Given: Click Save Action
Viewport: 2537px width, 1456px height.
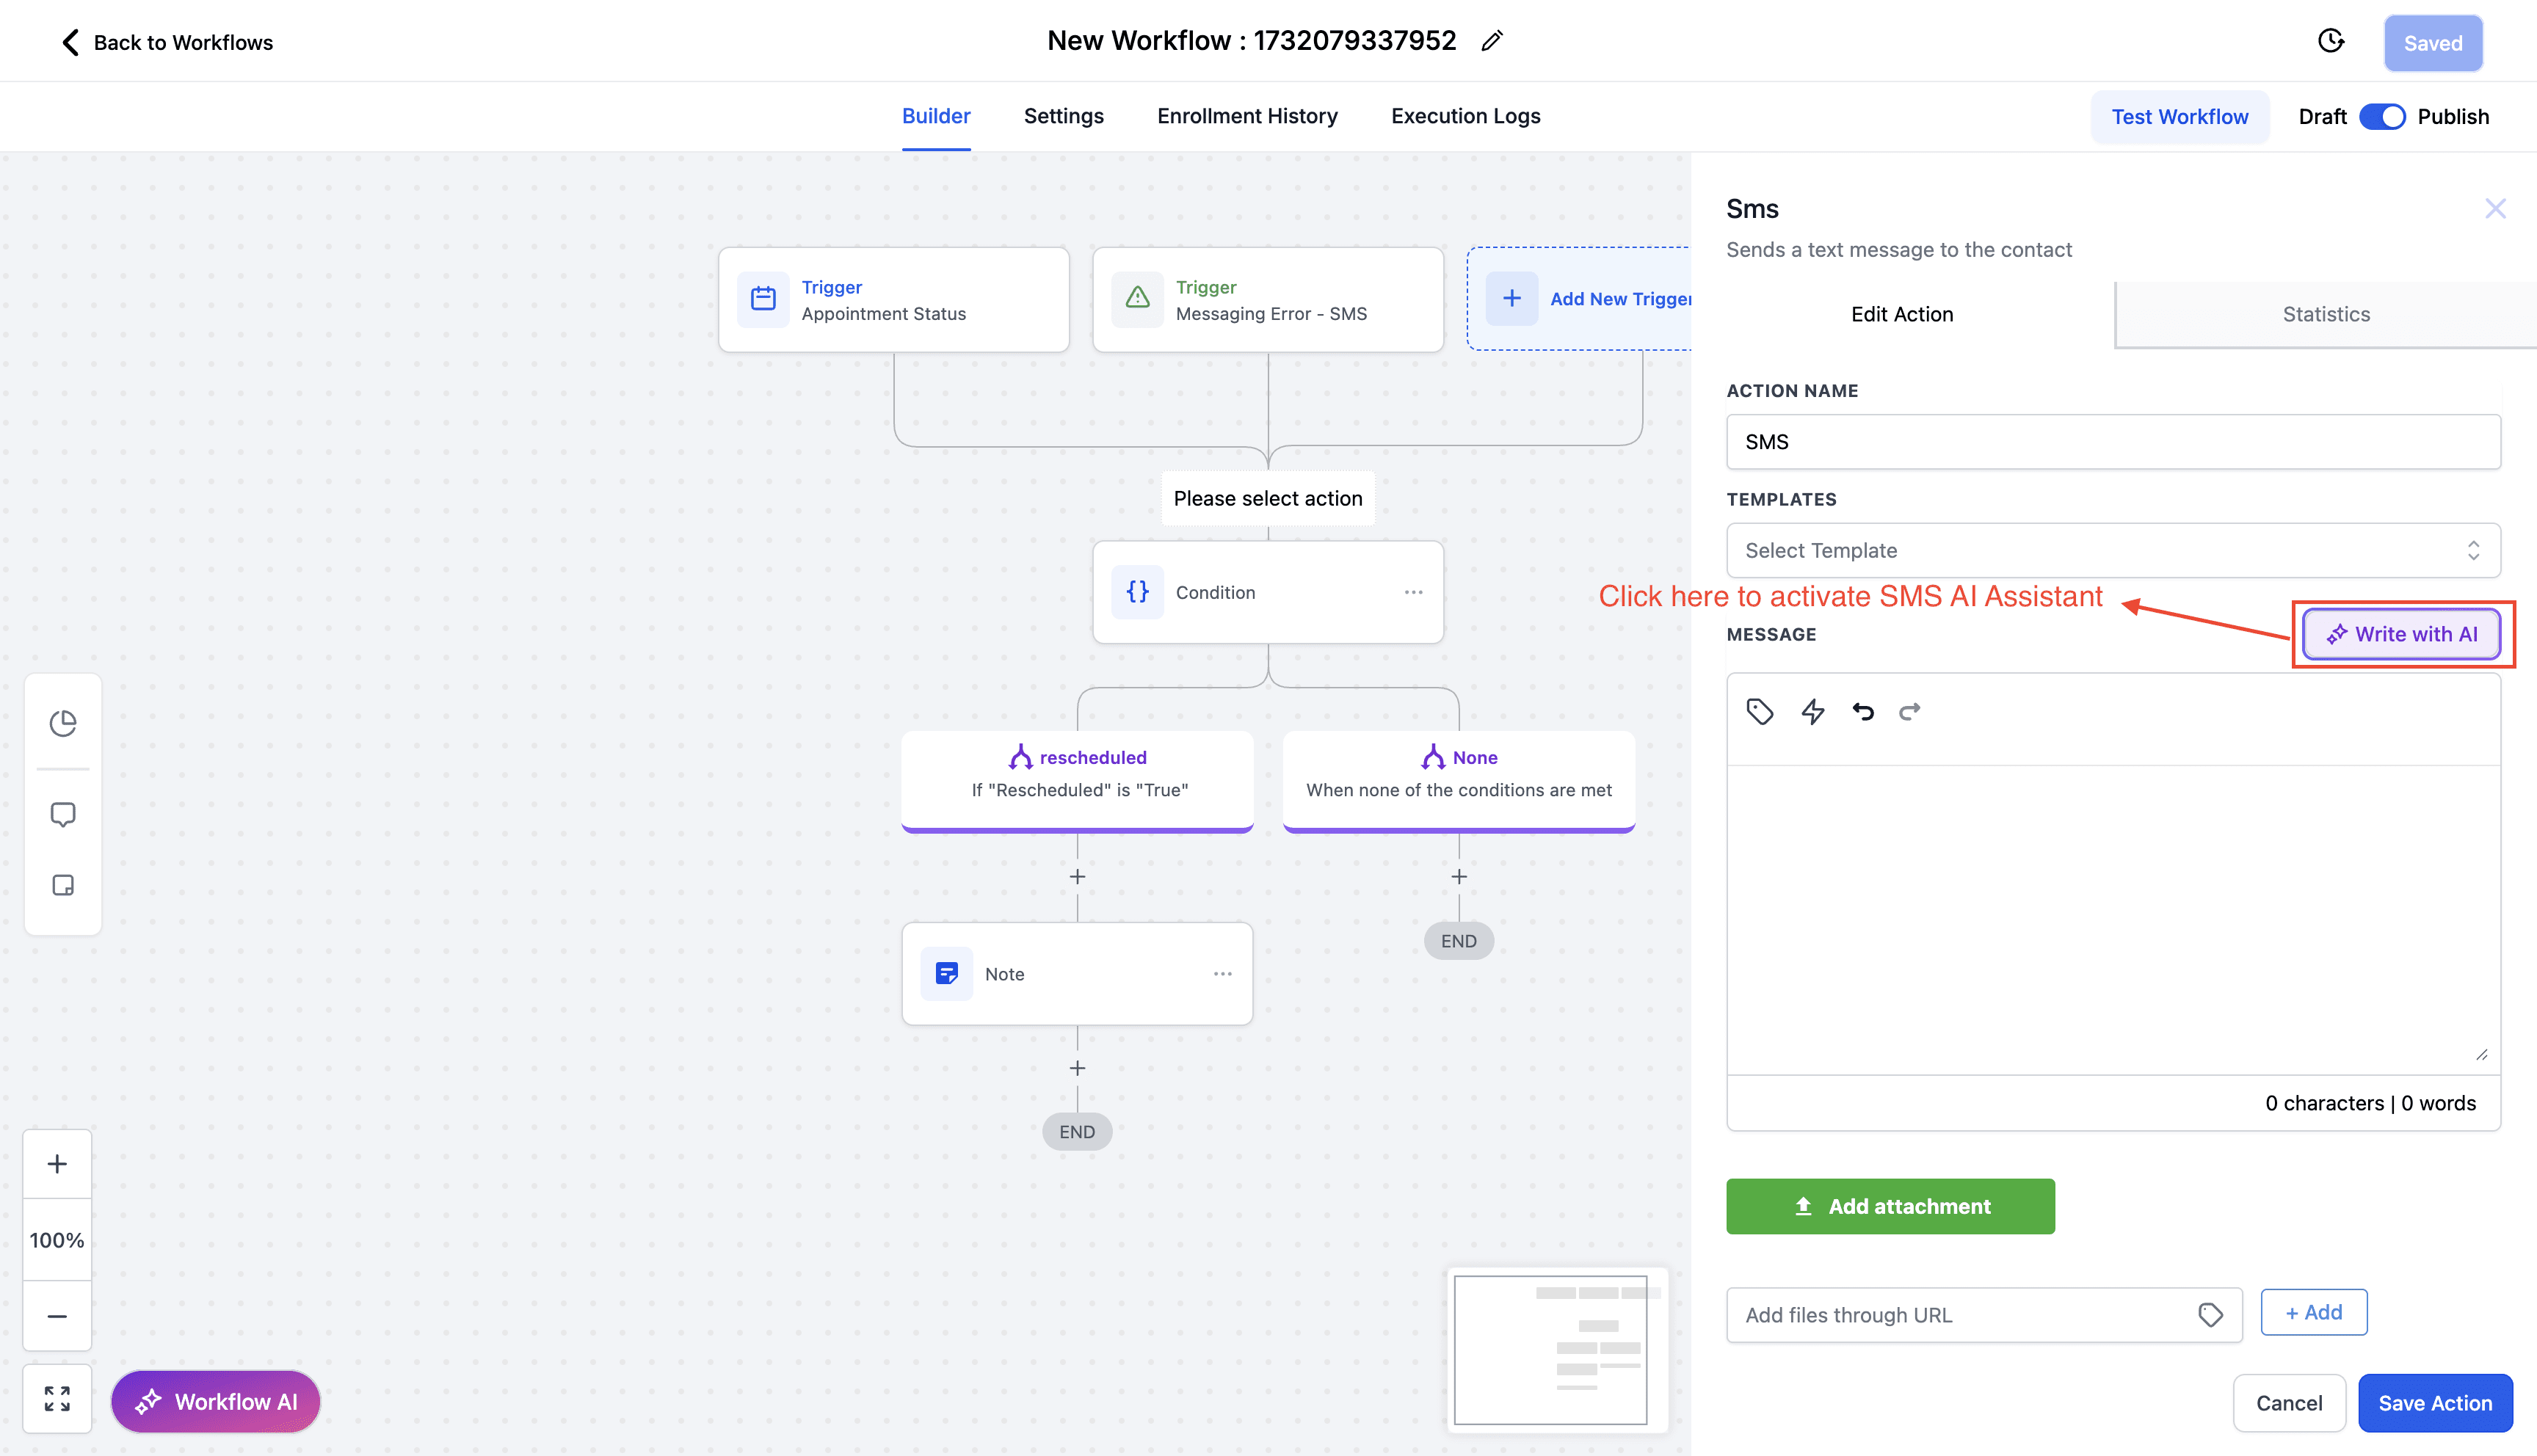Looking at the screenshot, I should click(2435, 1403).
